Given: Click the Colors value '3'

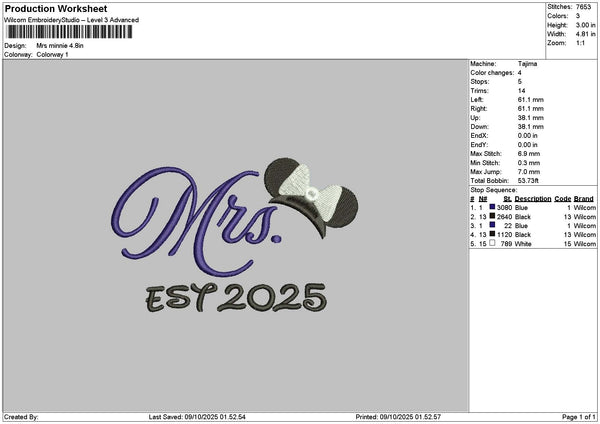Looking at the screenshot, I should [578, 16].
